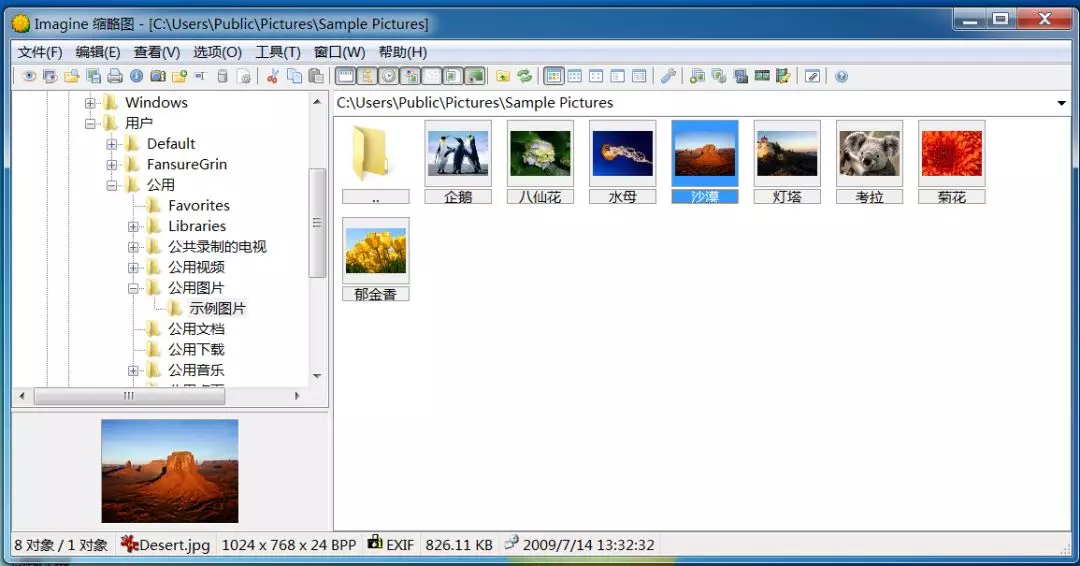Open options with the wrench icon
This screenshot has height=566, width=1080.
click(667, 76)
